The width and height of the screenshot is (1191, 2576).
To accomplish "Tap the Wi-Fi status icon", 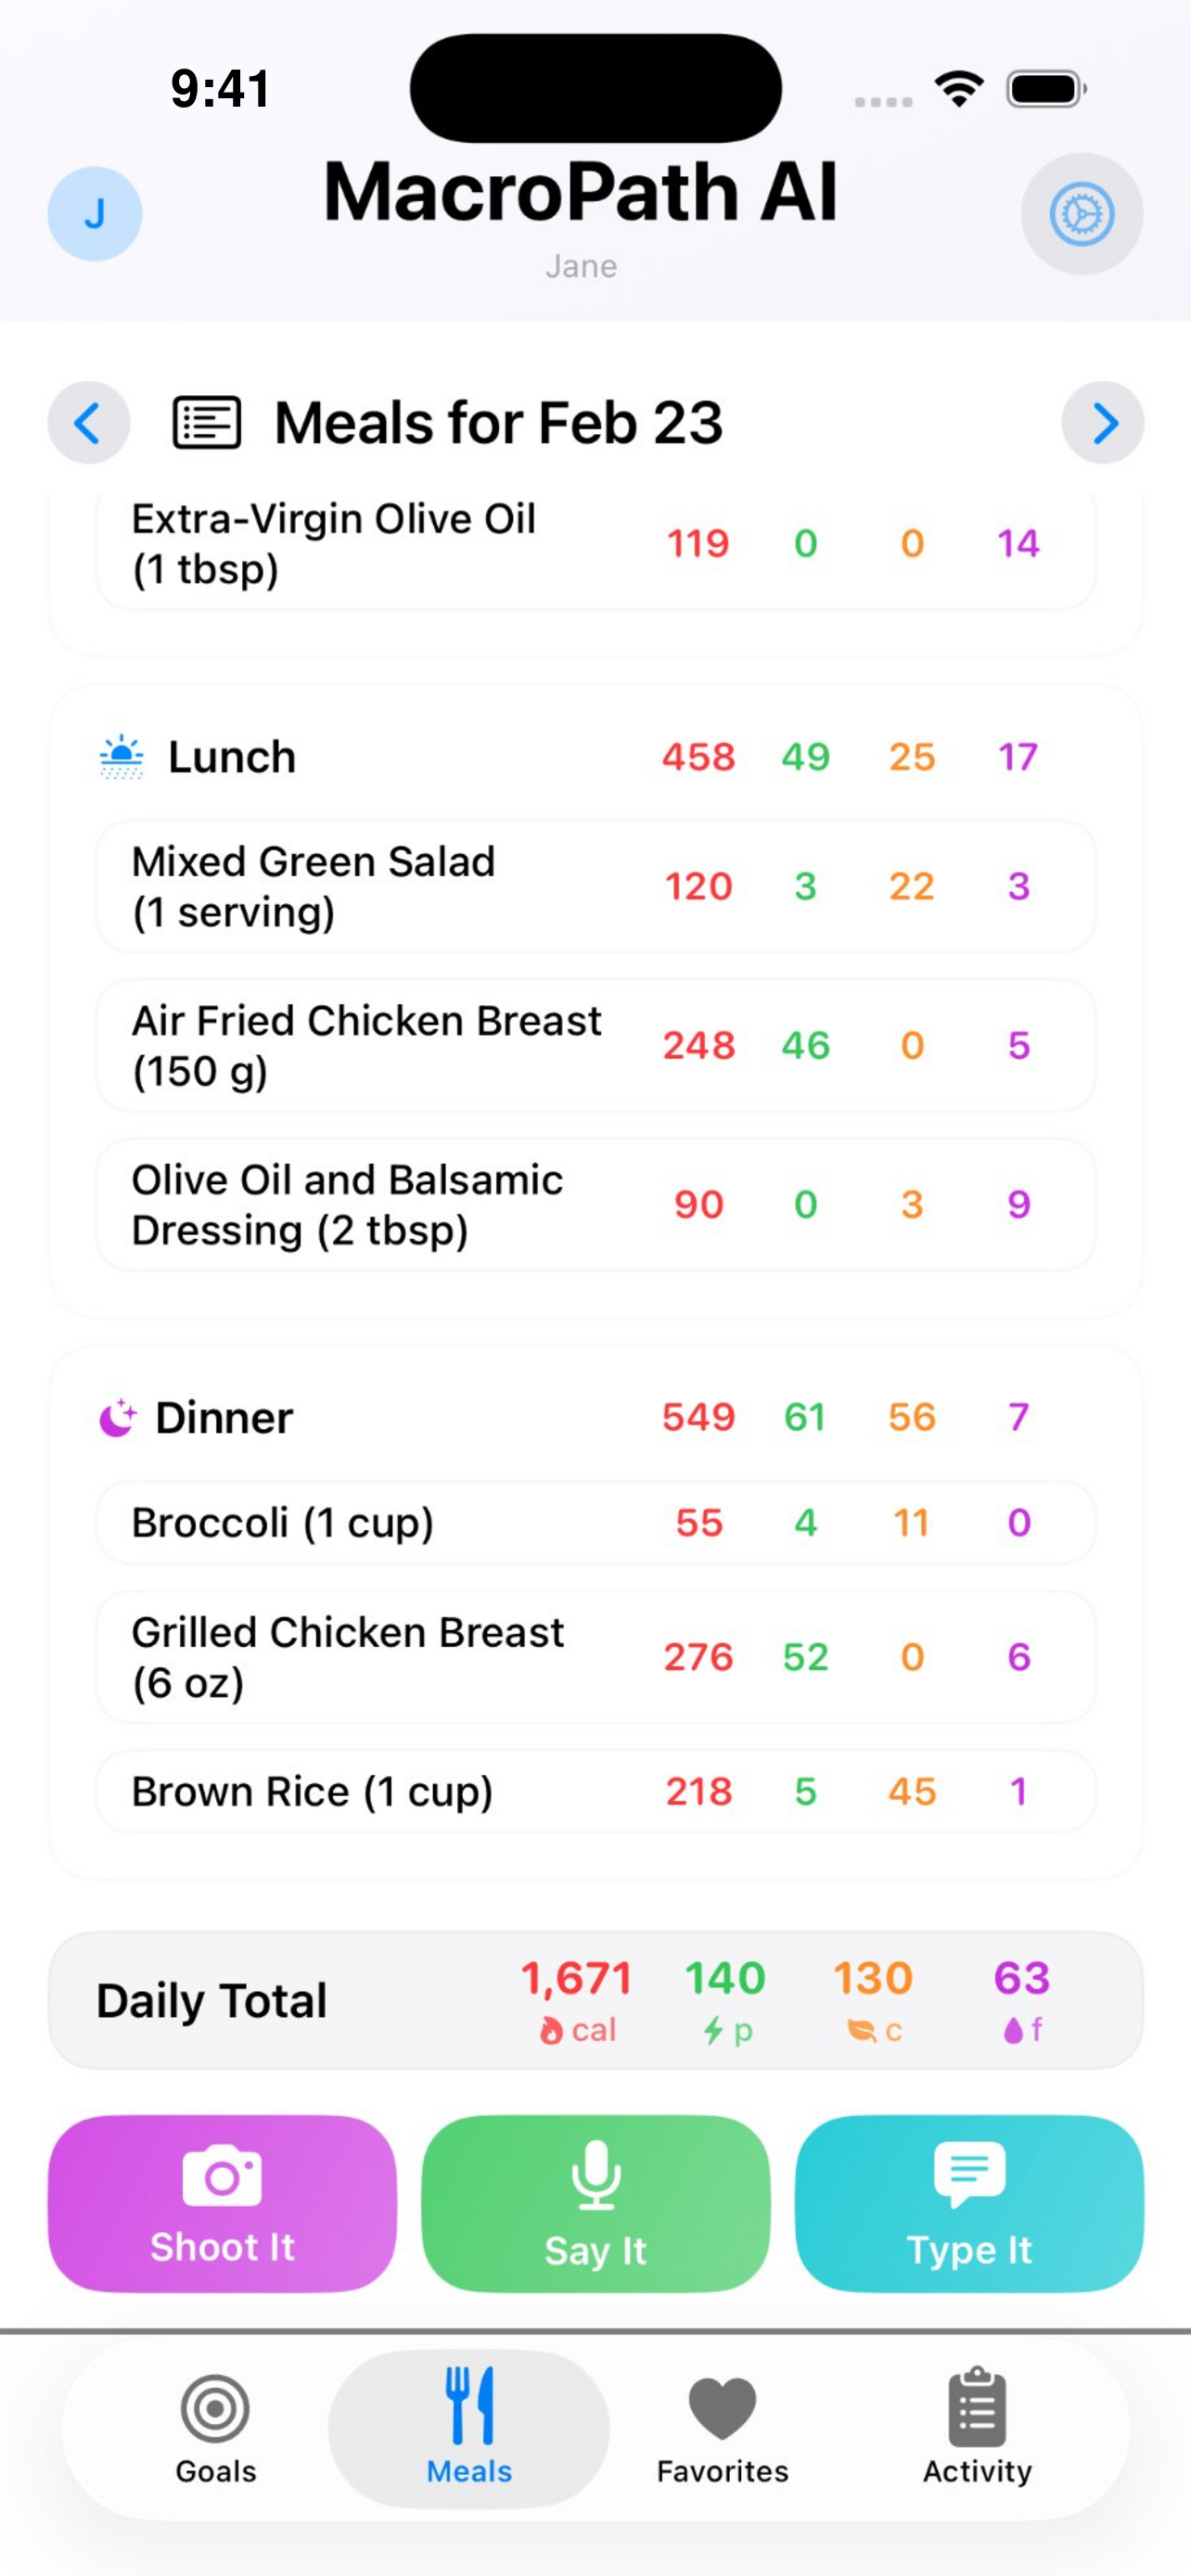I will click(959, 89).
